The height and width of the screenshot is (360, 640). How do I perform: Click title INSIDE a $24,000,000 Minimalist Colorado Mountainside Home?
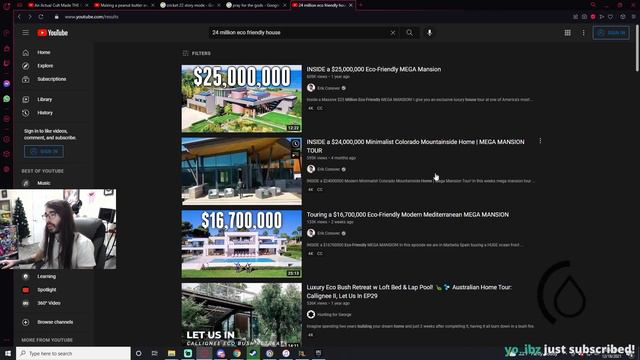(x=416, y=146)
